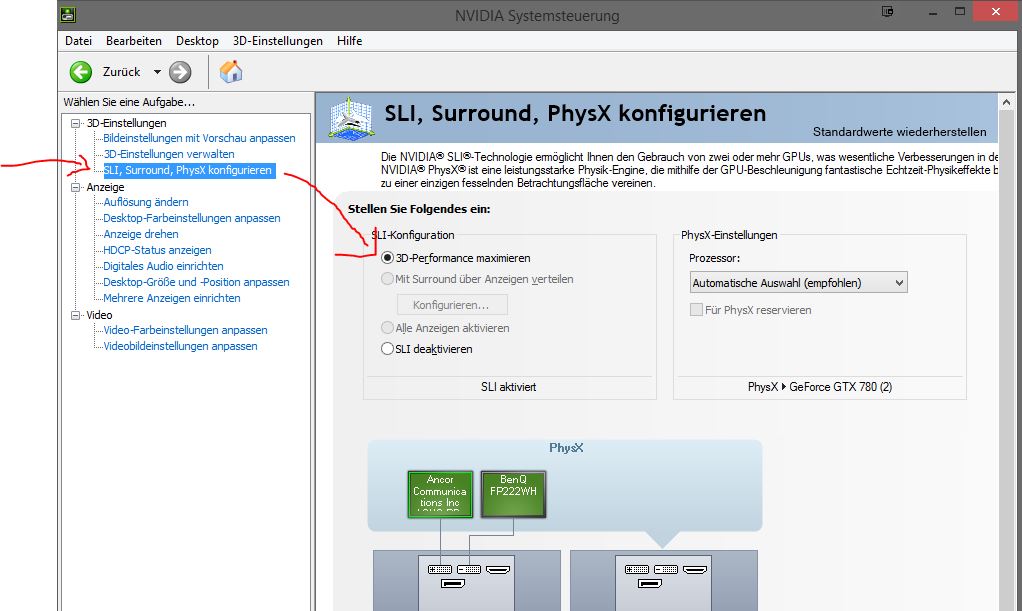Click the 'PhysX ▸ GeForce GTX 780 (2)' text
This screenshot has height=611, width=1022.
point(820,387)
